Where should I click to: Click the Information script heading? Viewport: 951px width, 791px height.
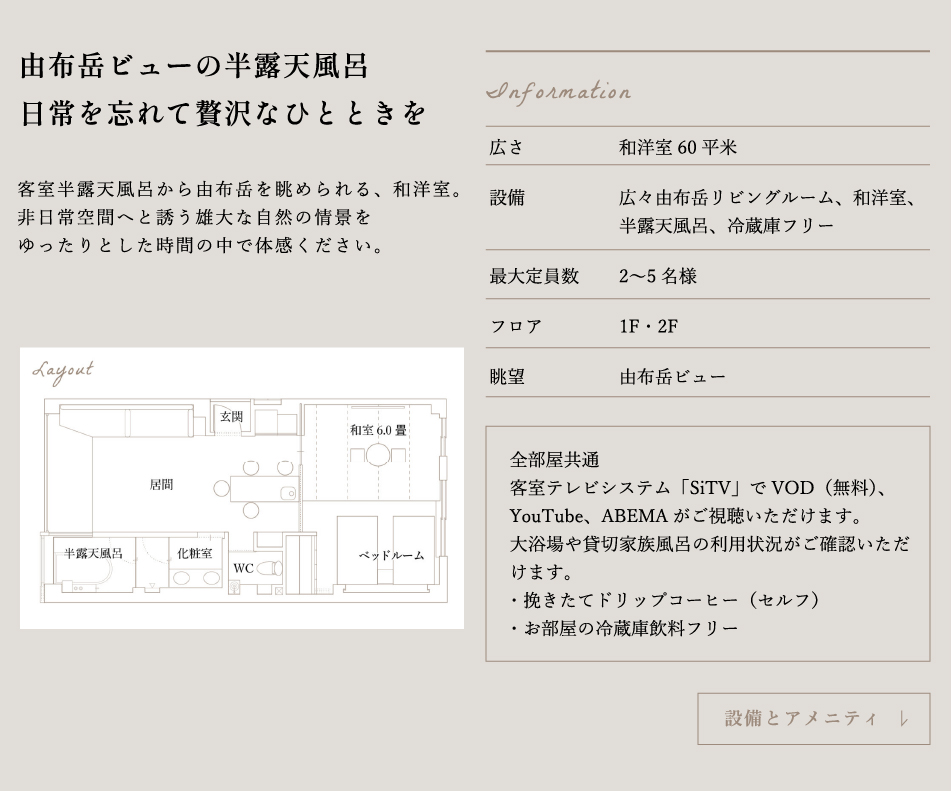tap(558, 92)
